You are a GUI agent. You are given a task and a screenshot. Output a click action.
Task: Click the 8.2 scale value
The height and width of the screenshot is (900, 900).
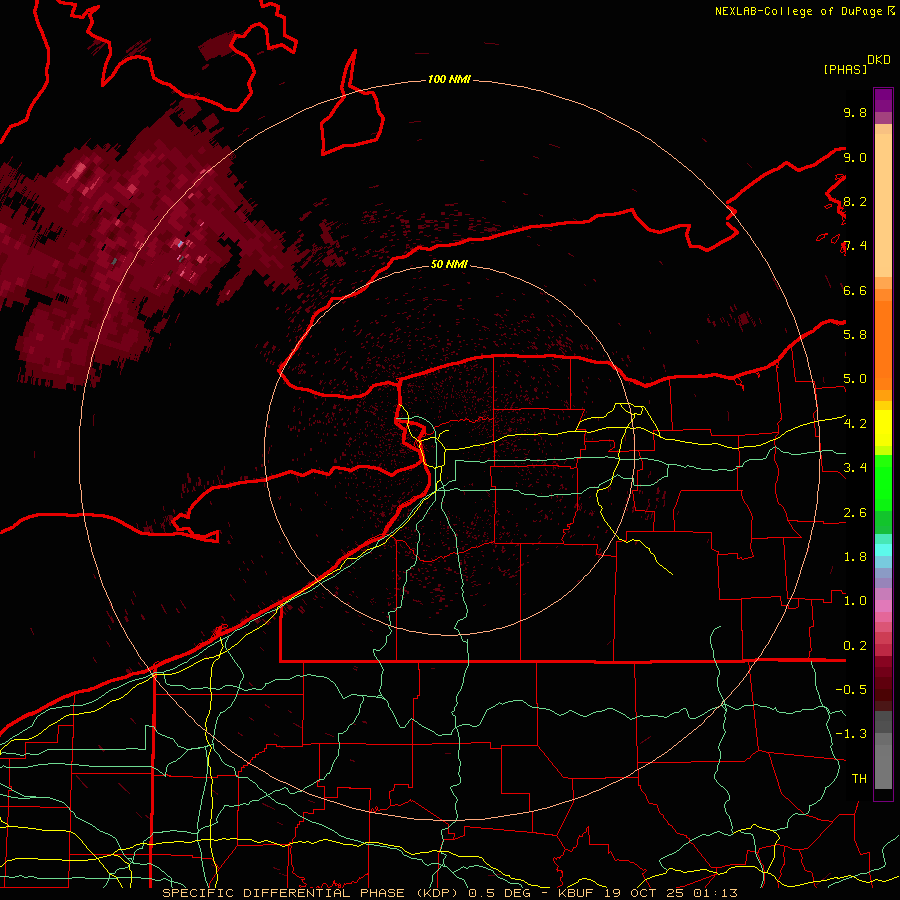coord(855,201)
